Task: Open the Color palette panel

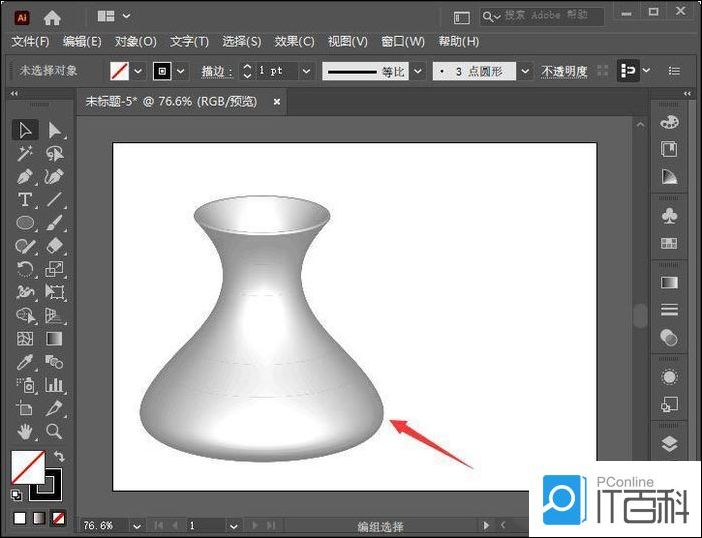Action: 669,121
